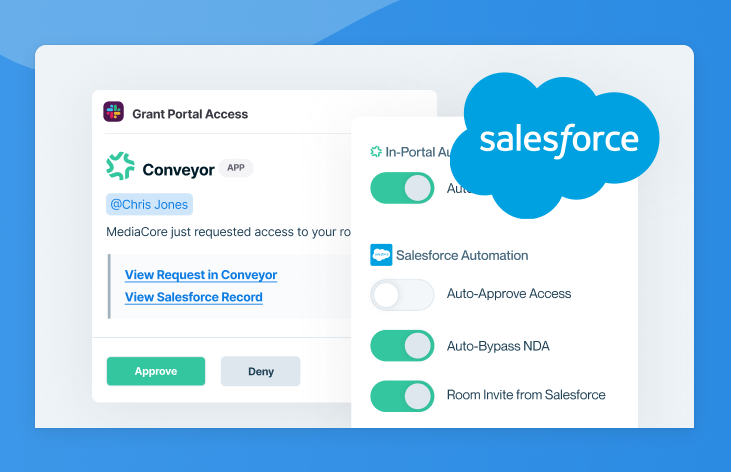
Task: Click the APP badge next to Conveyor
Action: coord(236,168)
